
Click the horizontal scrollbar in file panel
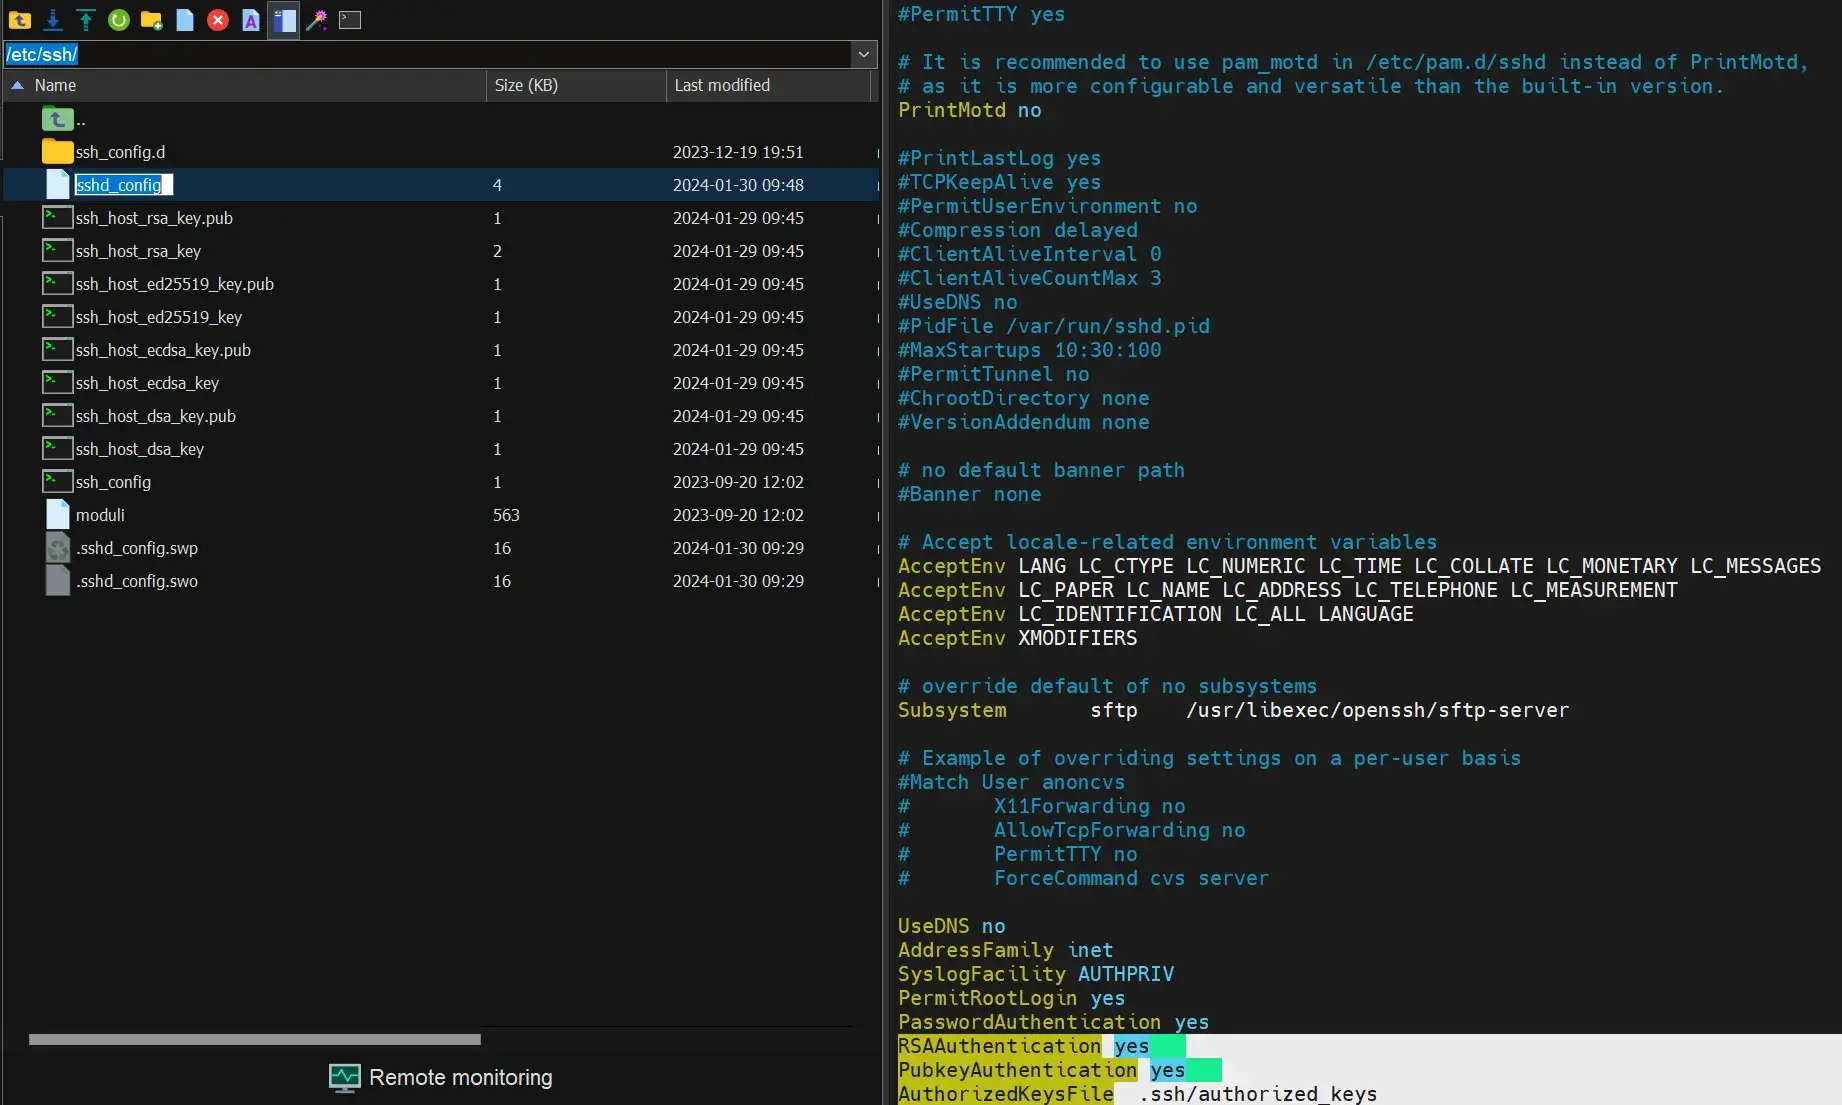[255, 1039]
